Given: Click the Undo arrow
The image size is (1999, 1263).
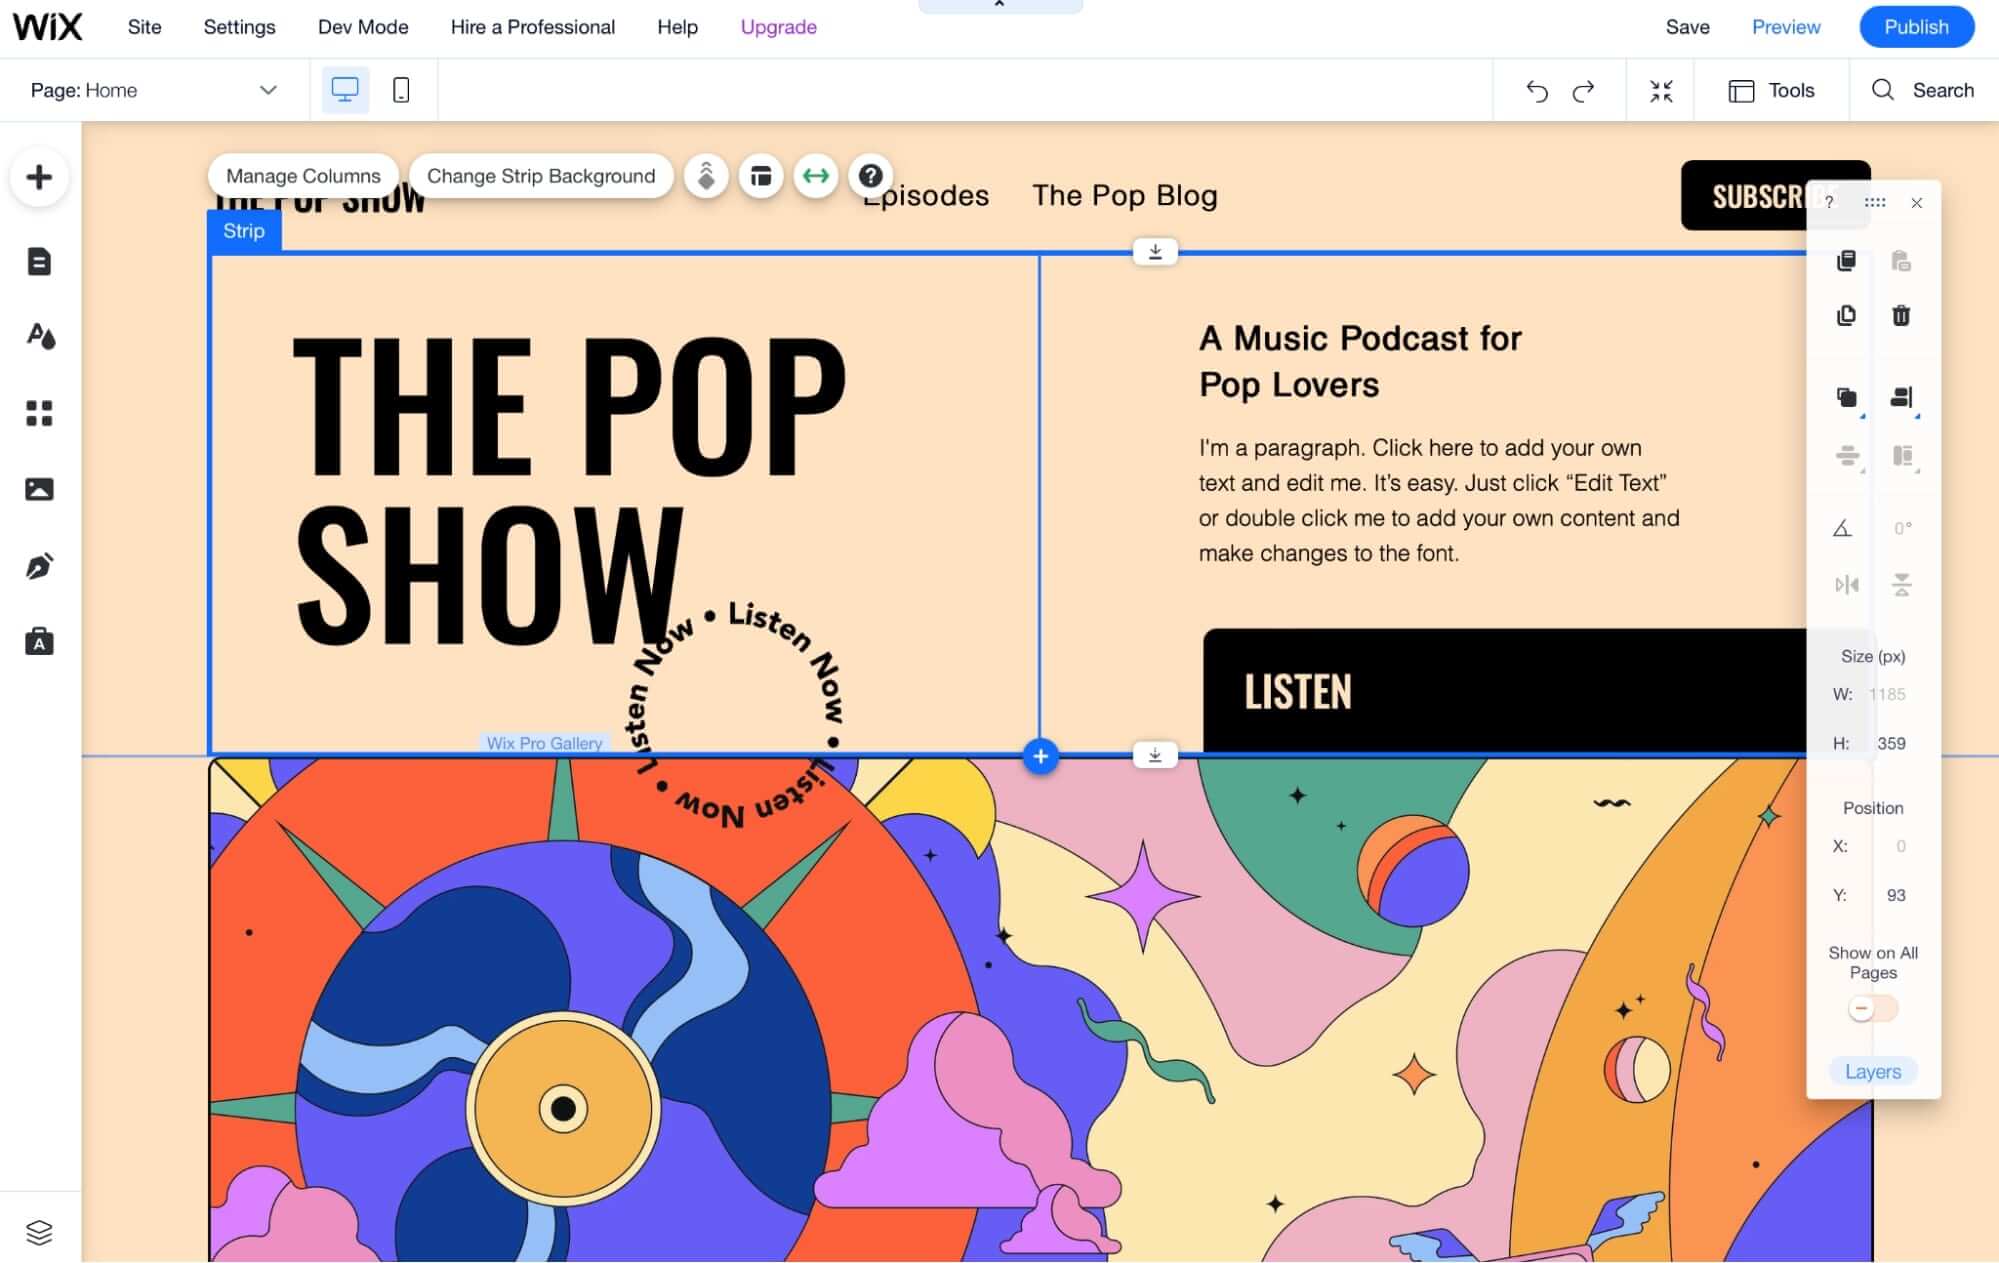Looking at the screenshot, I should pos(1537,91).
